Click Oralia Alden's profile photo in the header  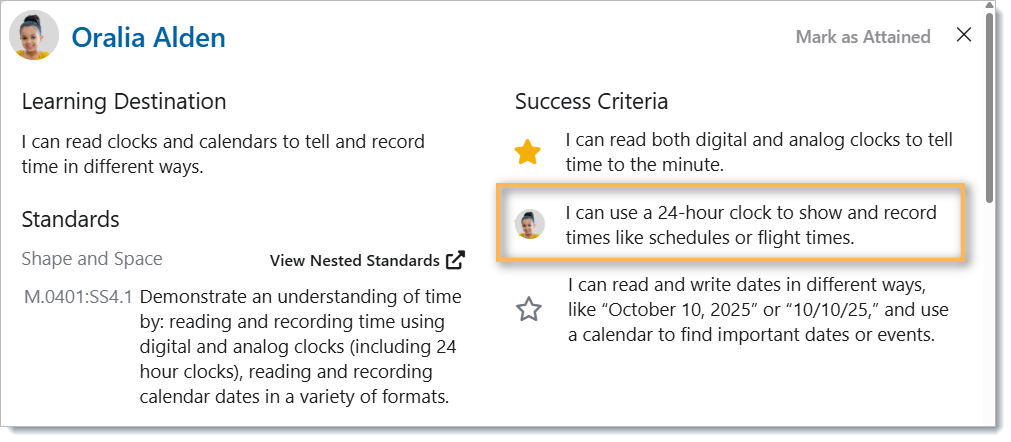(x=32, y=37)
